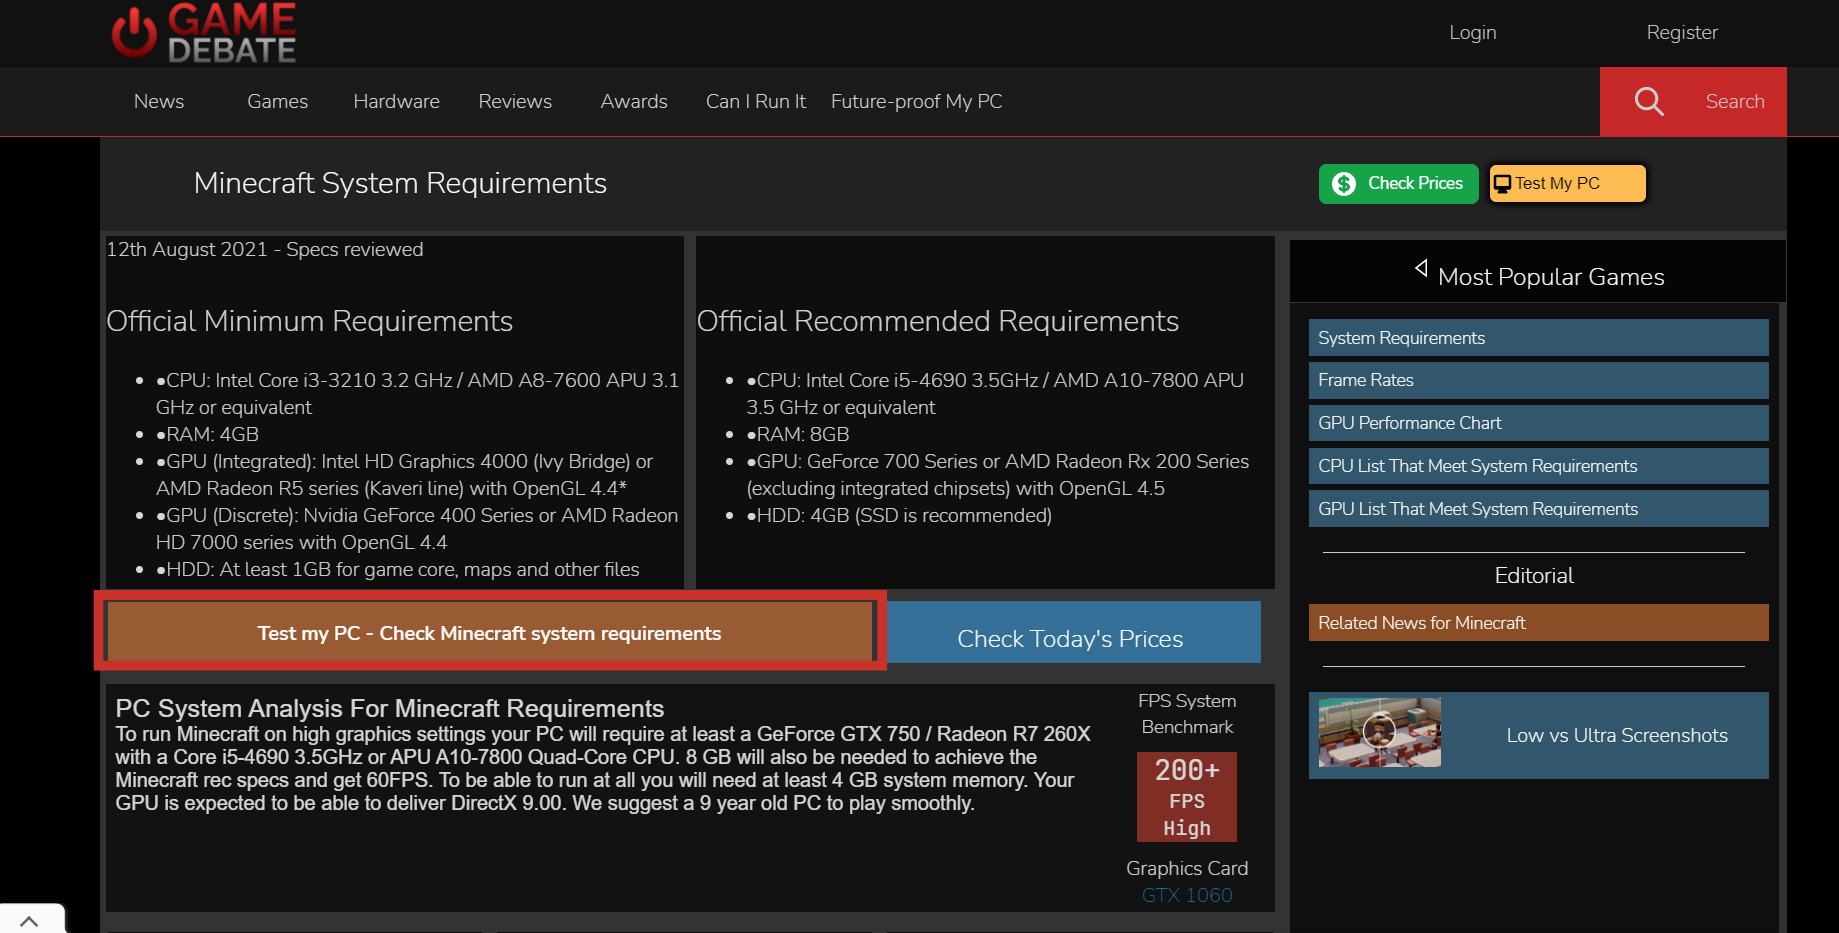Click Official Minimum Requirements heading
This screenshot has width=1839, height=933.
pyautogui.click(x=309, y=321)
